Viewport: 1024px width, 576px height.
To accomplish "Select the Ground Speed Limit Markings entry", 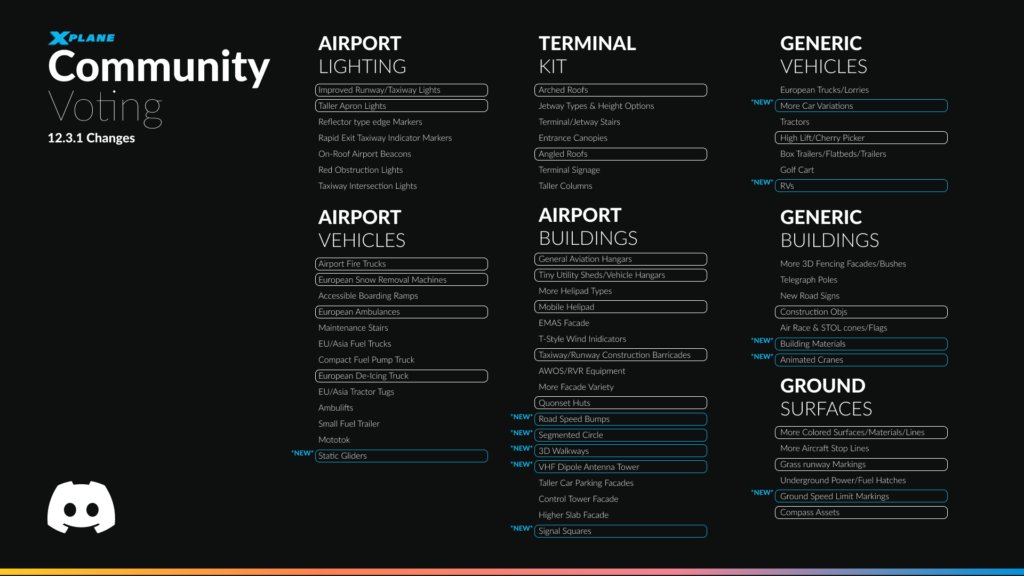I will (861, 495).
